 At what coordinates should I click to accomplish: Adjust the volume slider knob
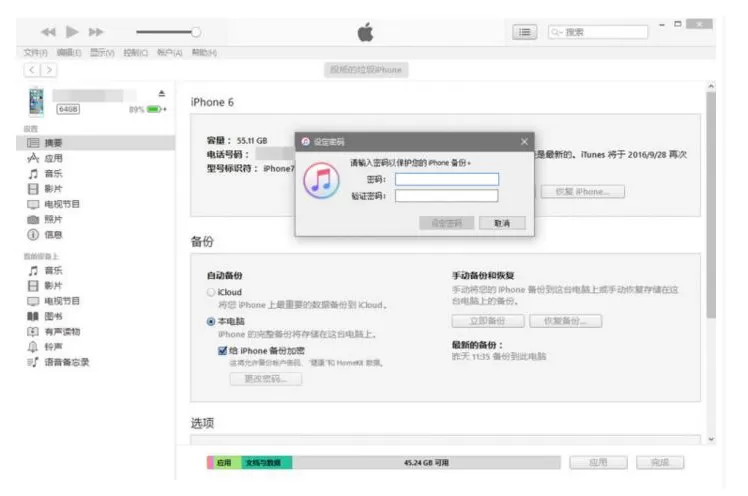pyautogui.click(x=196, y=32)
